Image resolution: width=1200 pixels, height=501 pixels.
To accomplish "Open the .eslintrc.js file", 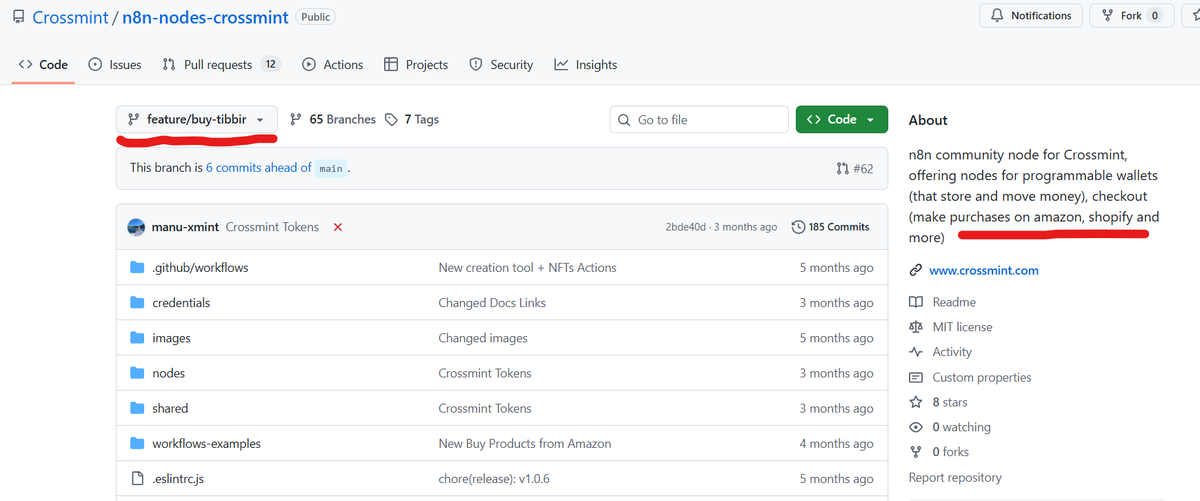I will pos(179,478).
